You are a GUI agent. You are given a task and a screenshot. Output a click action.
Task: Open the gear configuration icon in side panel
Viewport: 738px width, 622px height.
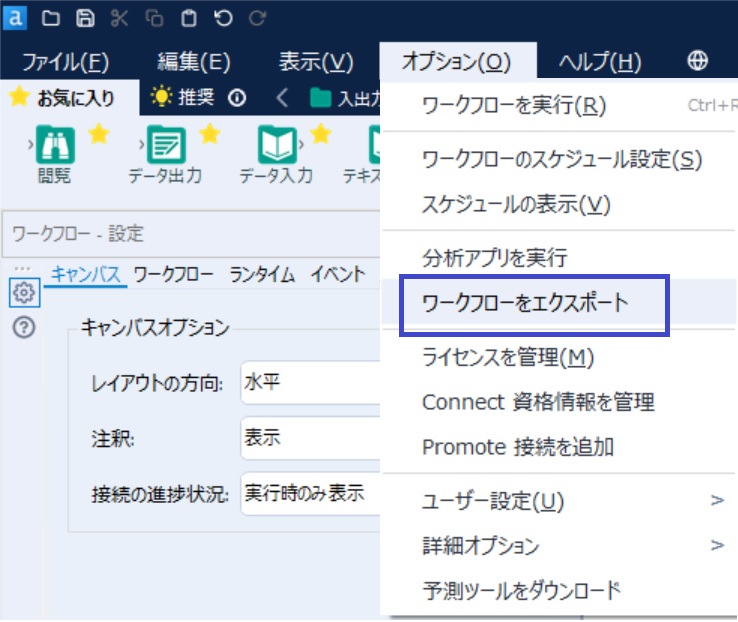tap(24, 293)
